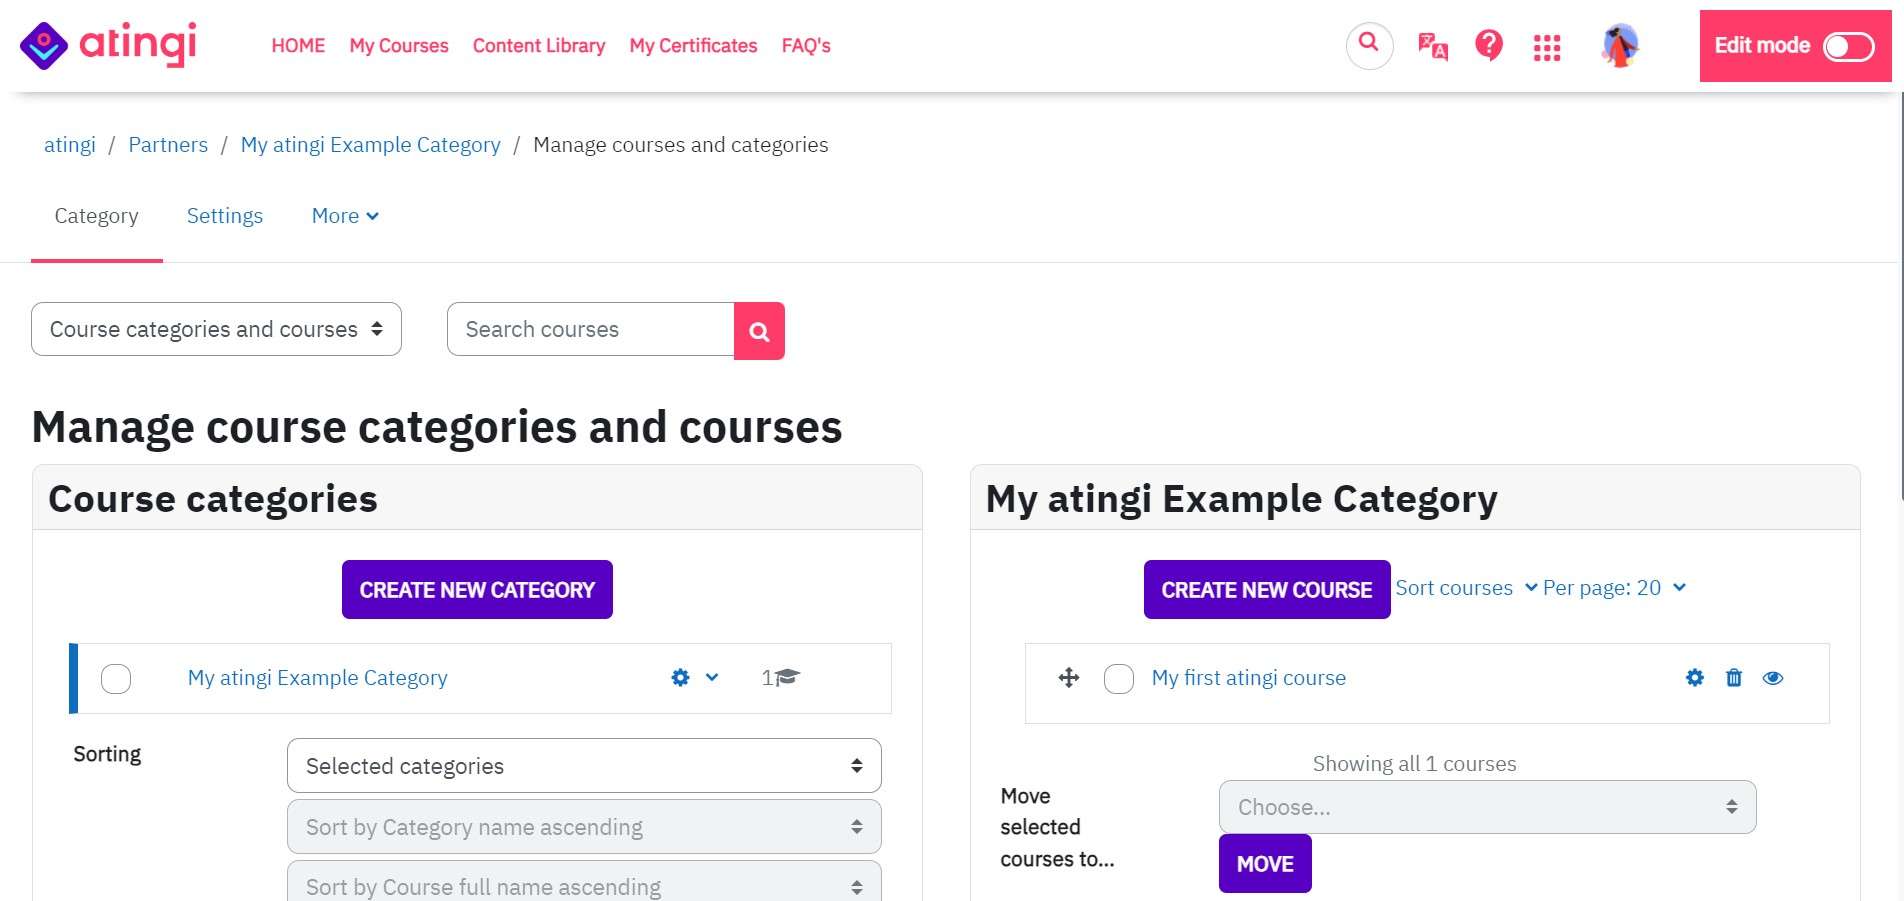Switch to the Settings tab
The image size is (1904, 901).
click(225, 216)
